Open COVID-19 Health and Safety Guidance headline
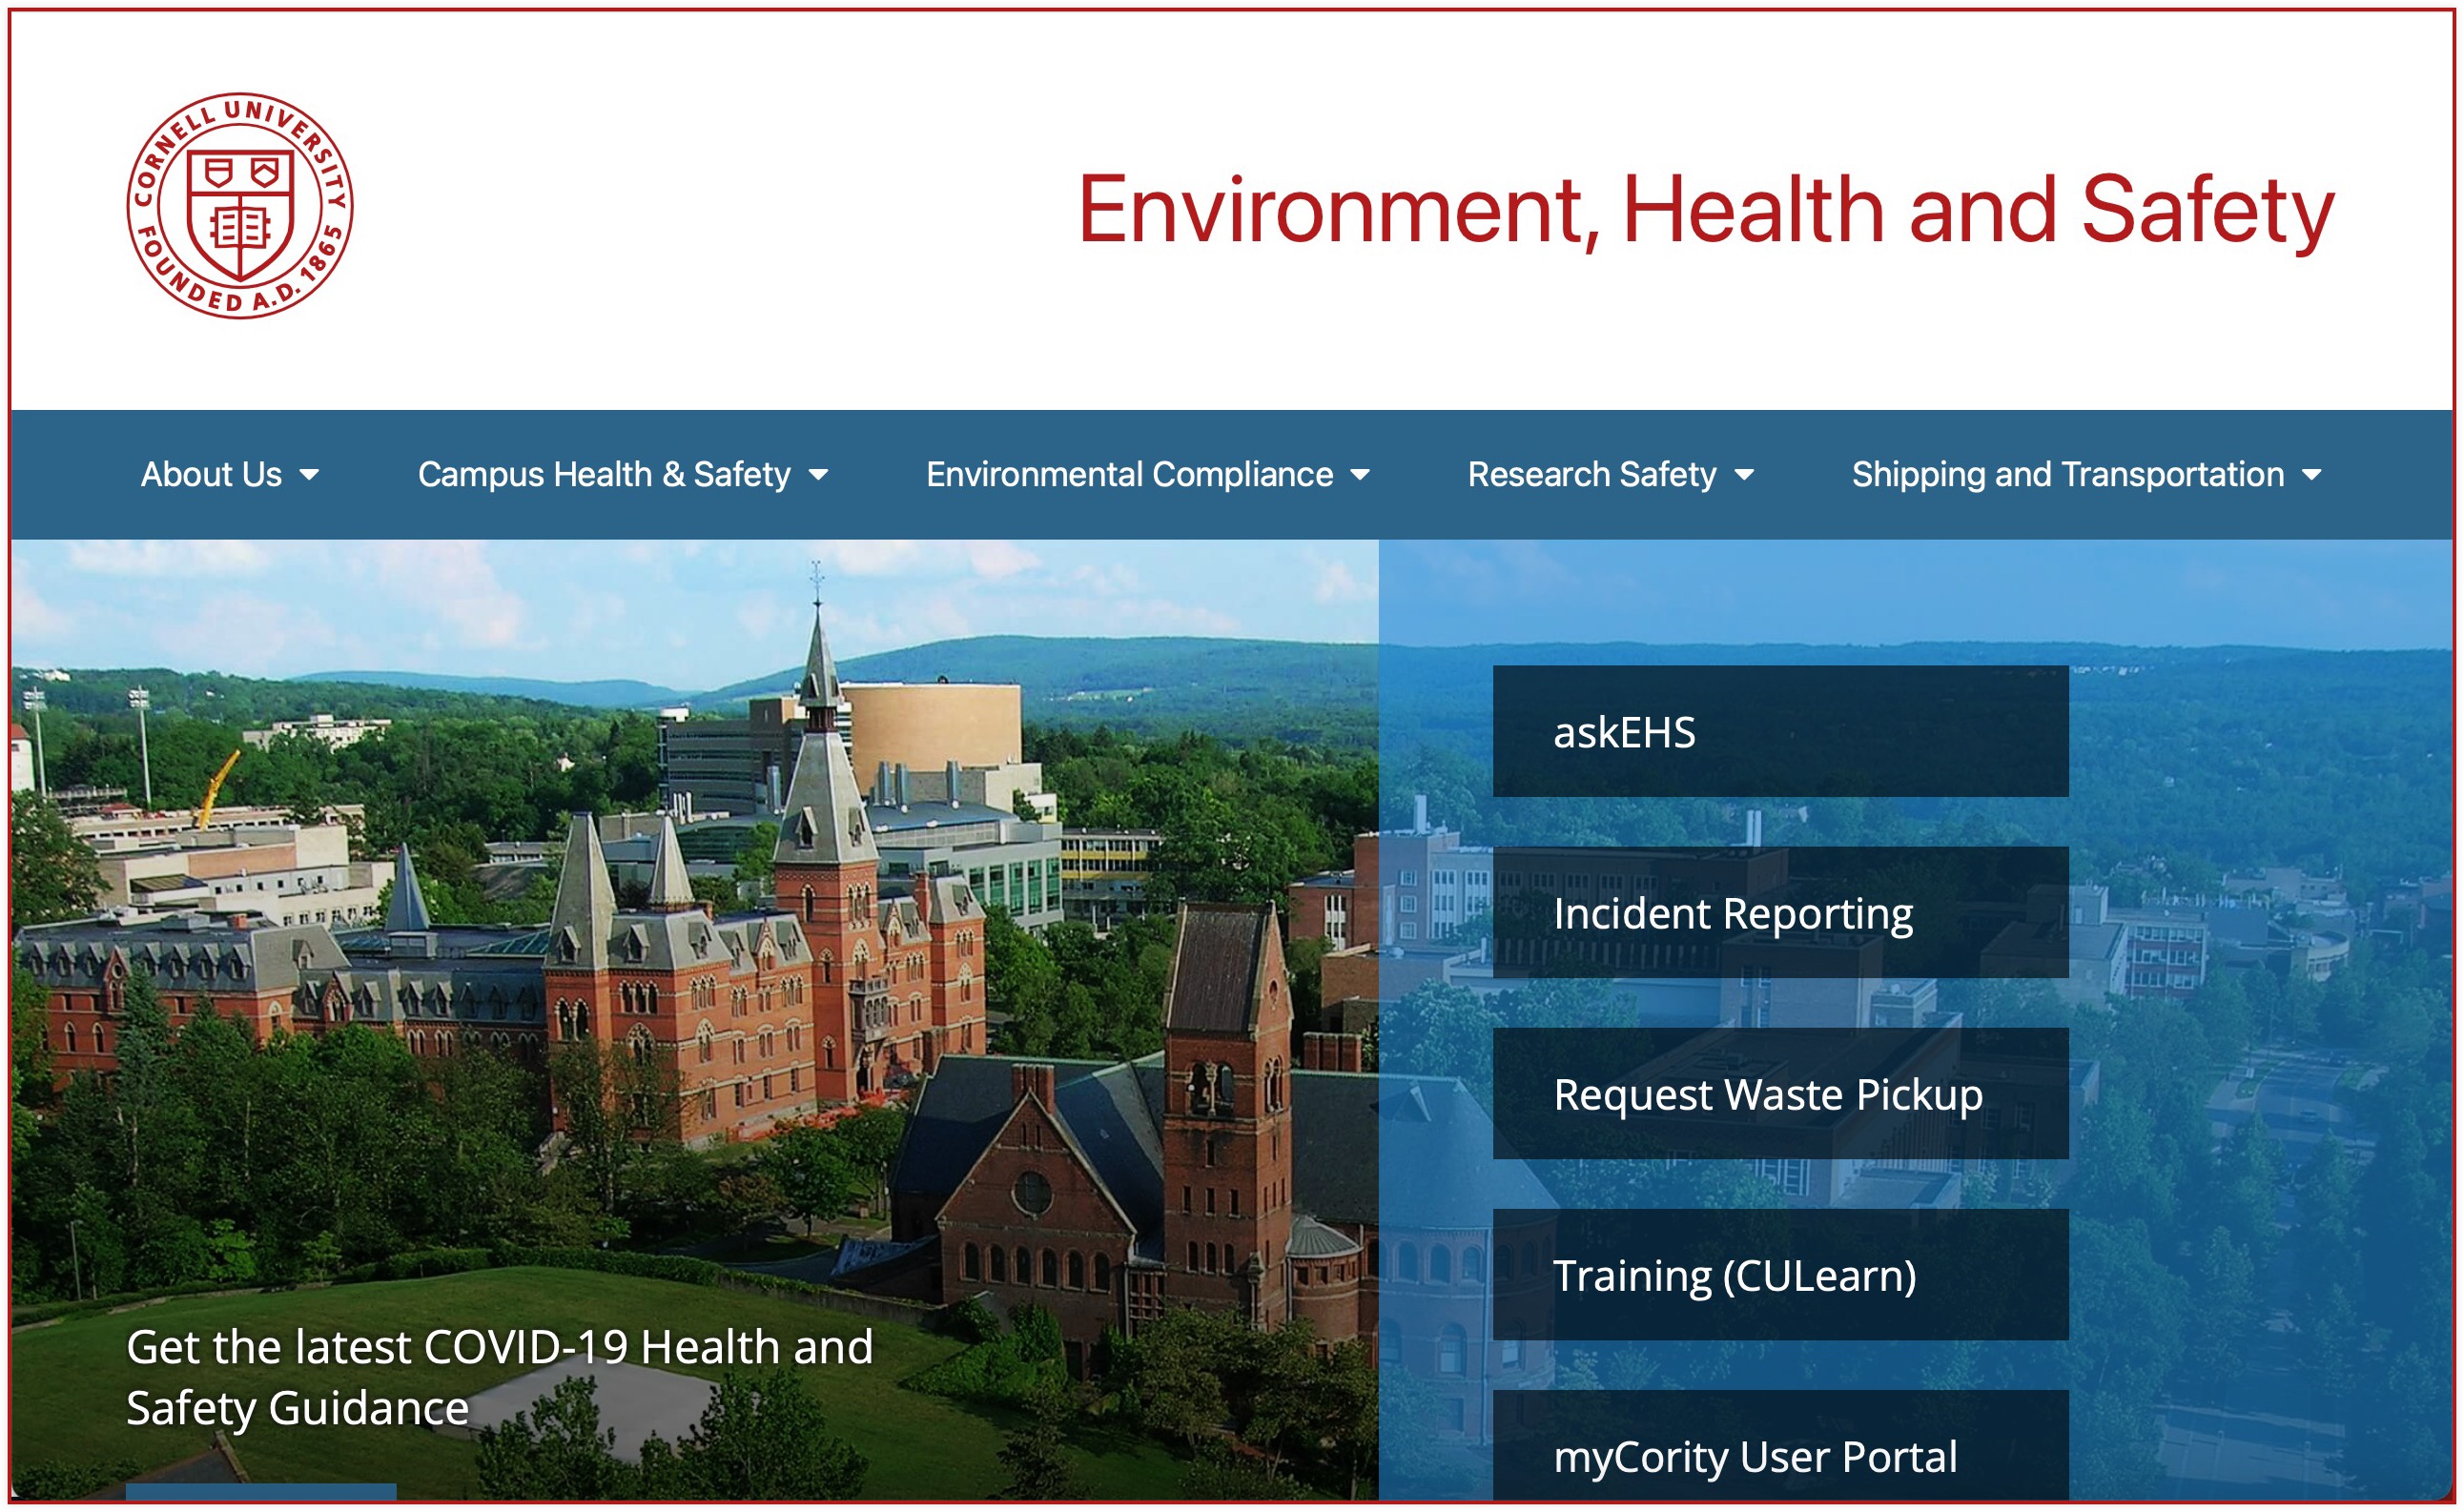 click(x=500, y=1378)
